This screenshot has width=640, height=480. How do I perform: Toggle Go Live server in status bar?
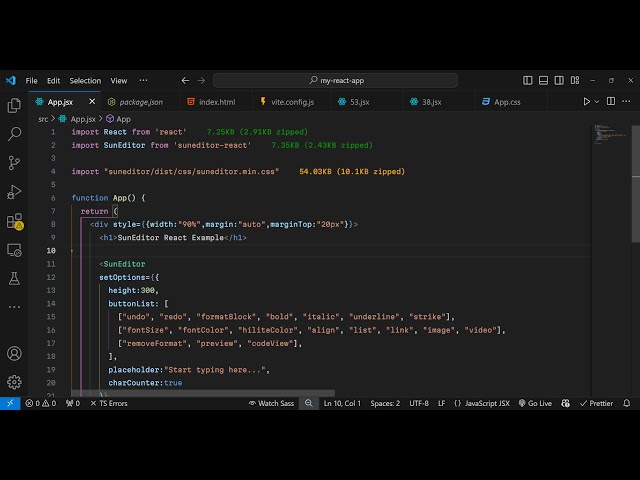tap(534, 403)
